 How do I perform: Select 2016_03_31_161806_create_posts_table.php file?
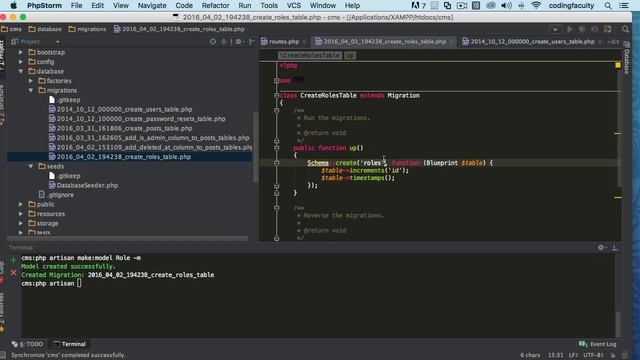point(124,128)
